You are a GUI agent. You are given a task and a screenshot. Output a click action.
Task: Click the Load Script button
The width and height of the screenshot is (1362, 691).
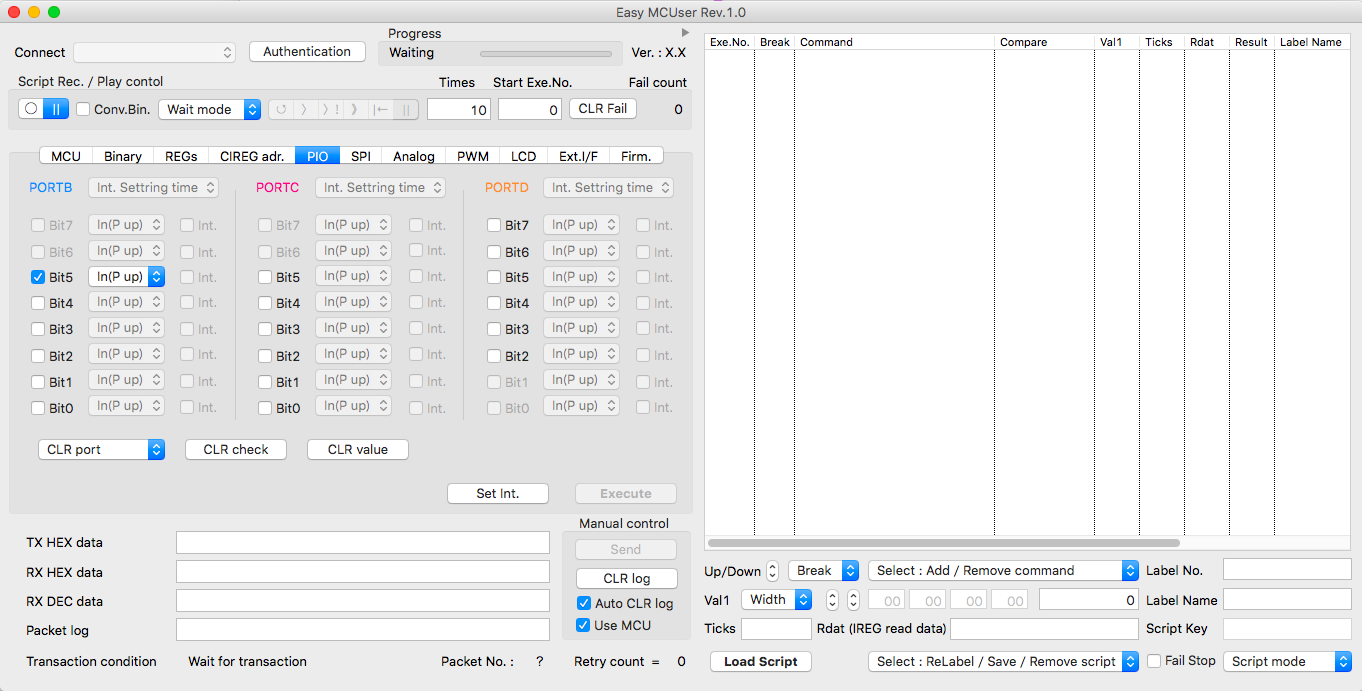click(761, 662)
